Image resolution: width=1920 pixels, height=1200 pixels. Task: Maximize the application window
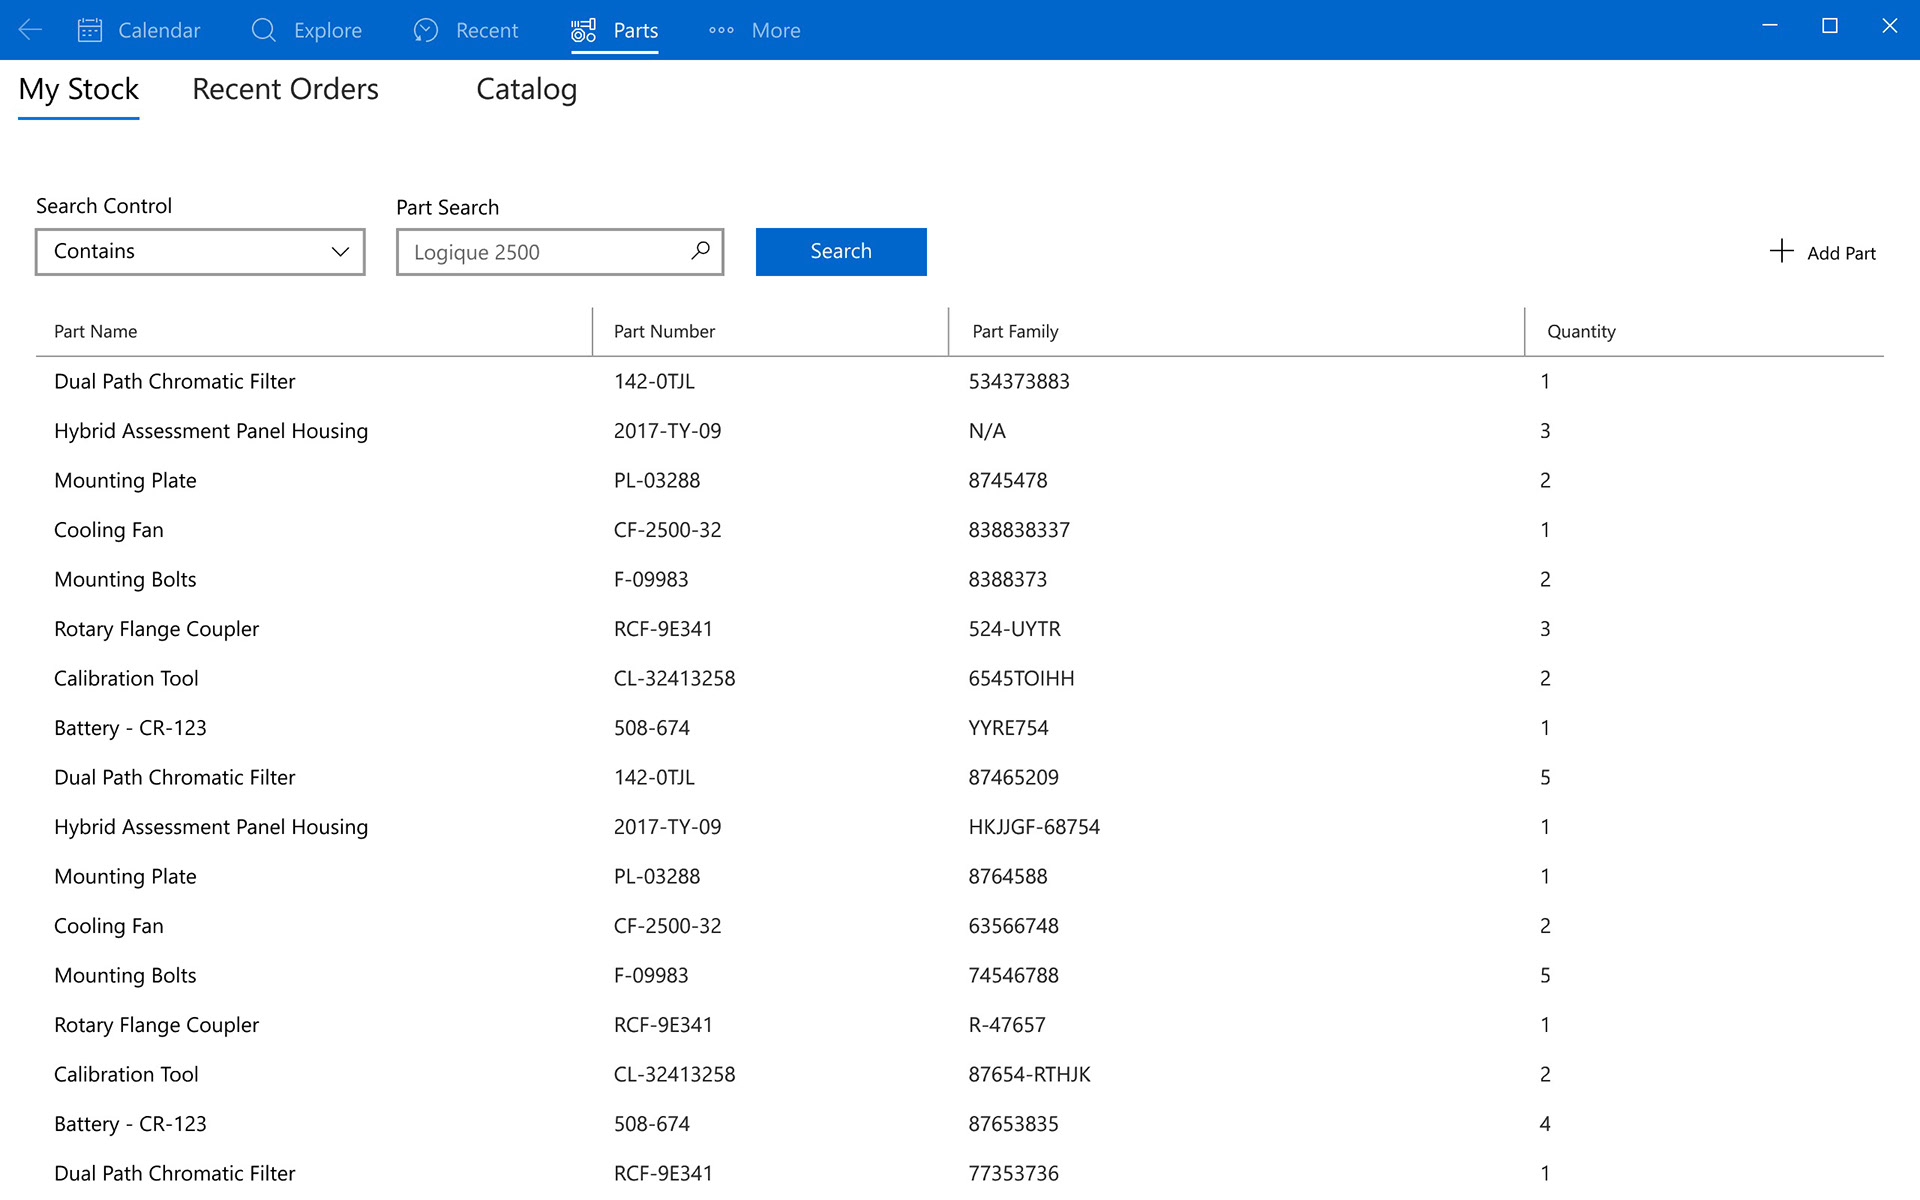pos(1829,26)
